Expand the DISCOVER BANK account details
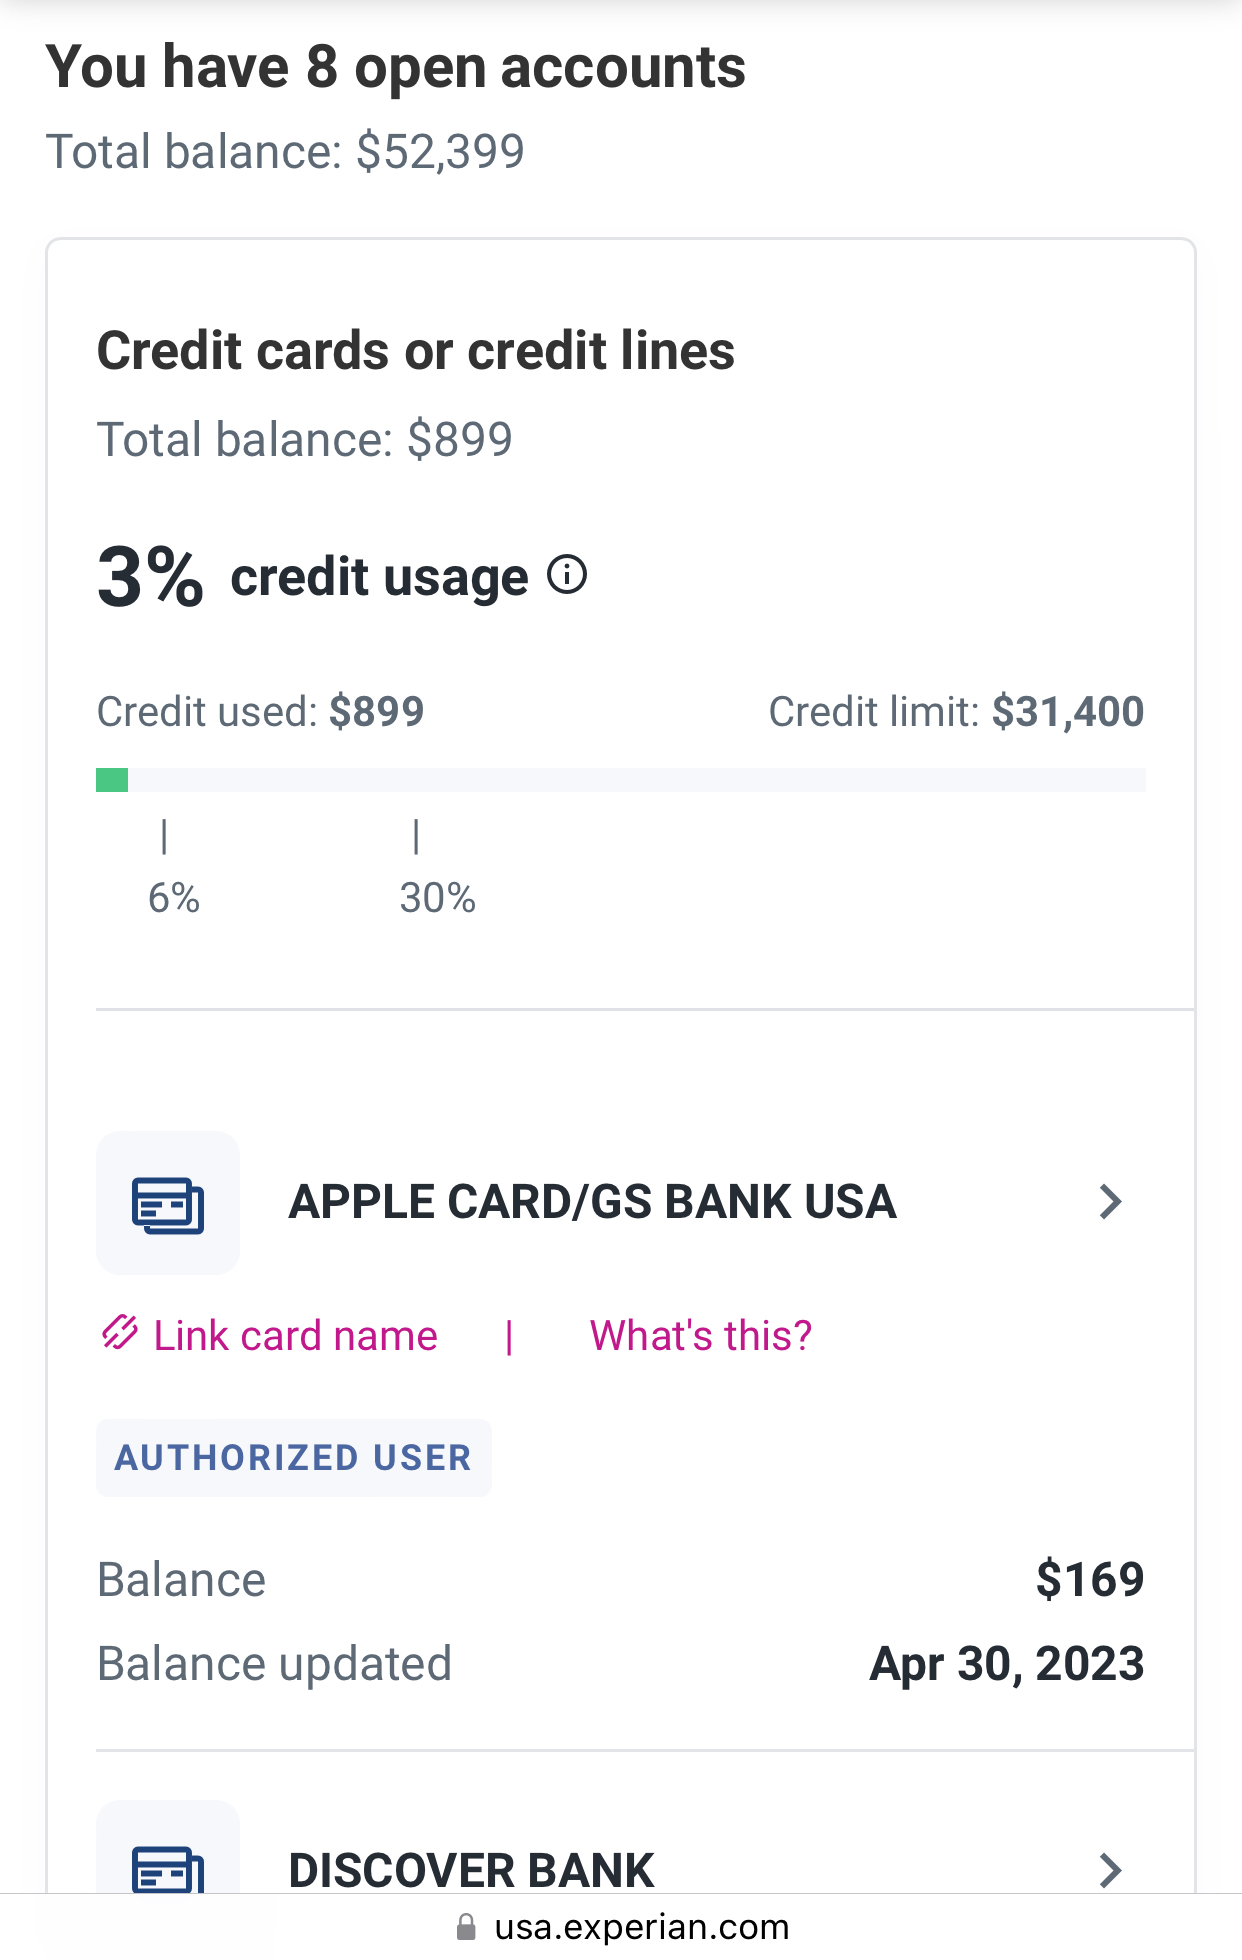This screenshot has height=1960, width=1242. 1110,1868
